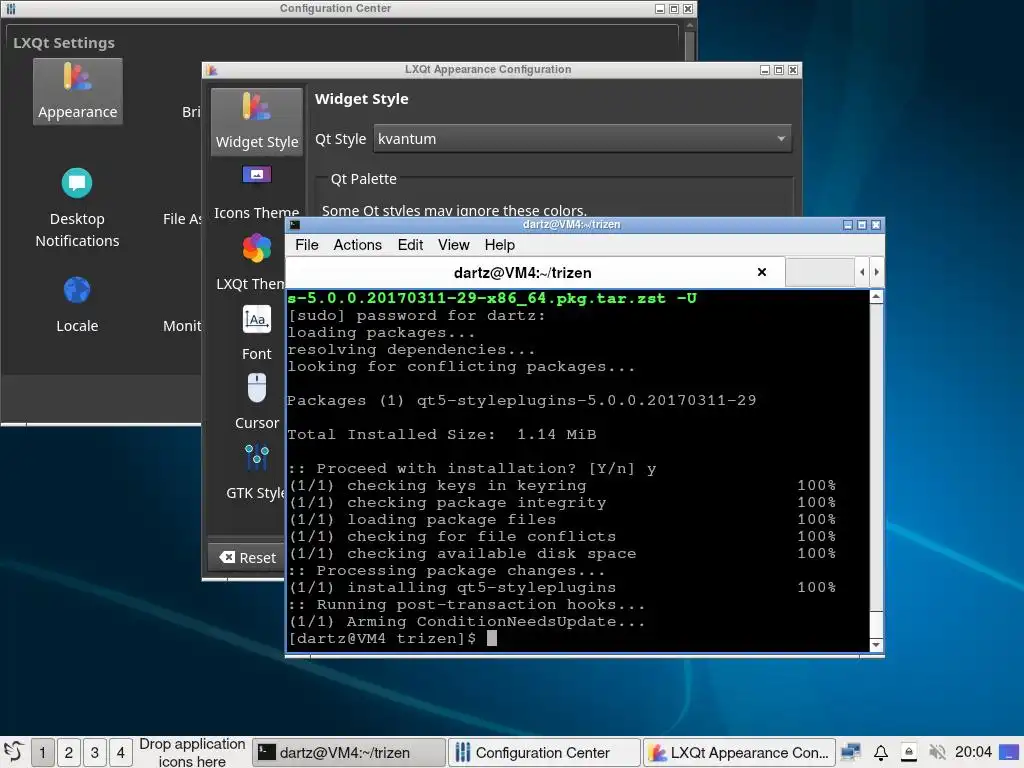Click the terminal scrollbar handle
1024x768 pixels.
[876, 623]
